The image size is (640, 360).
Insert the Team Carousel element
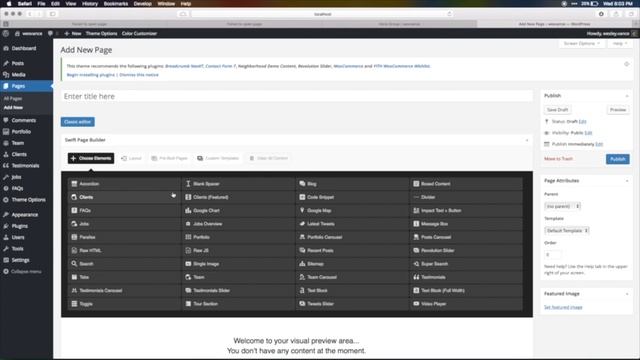(352, 277)
